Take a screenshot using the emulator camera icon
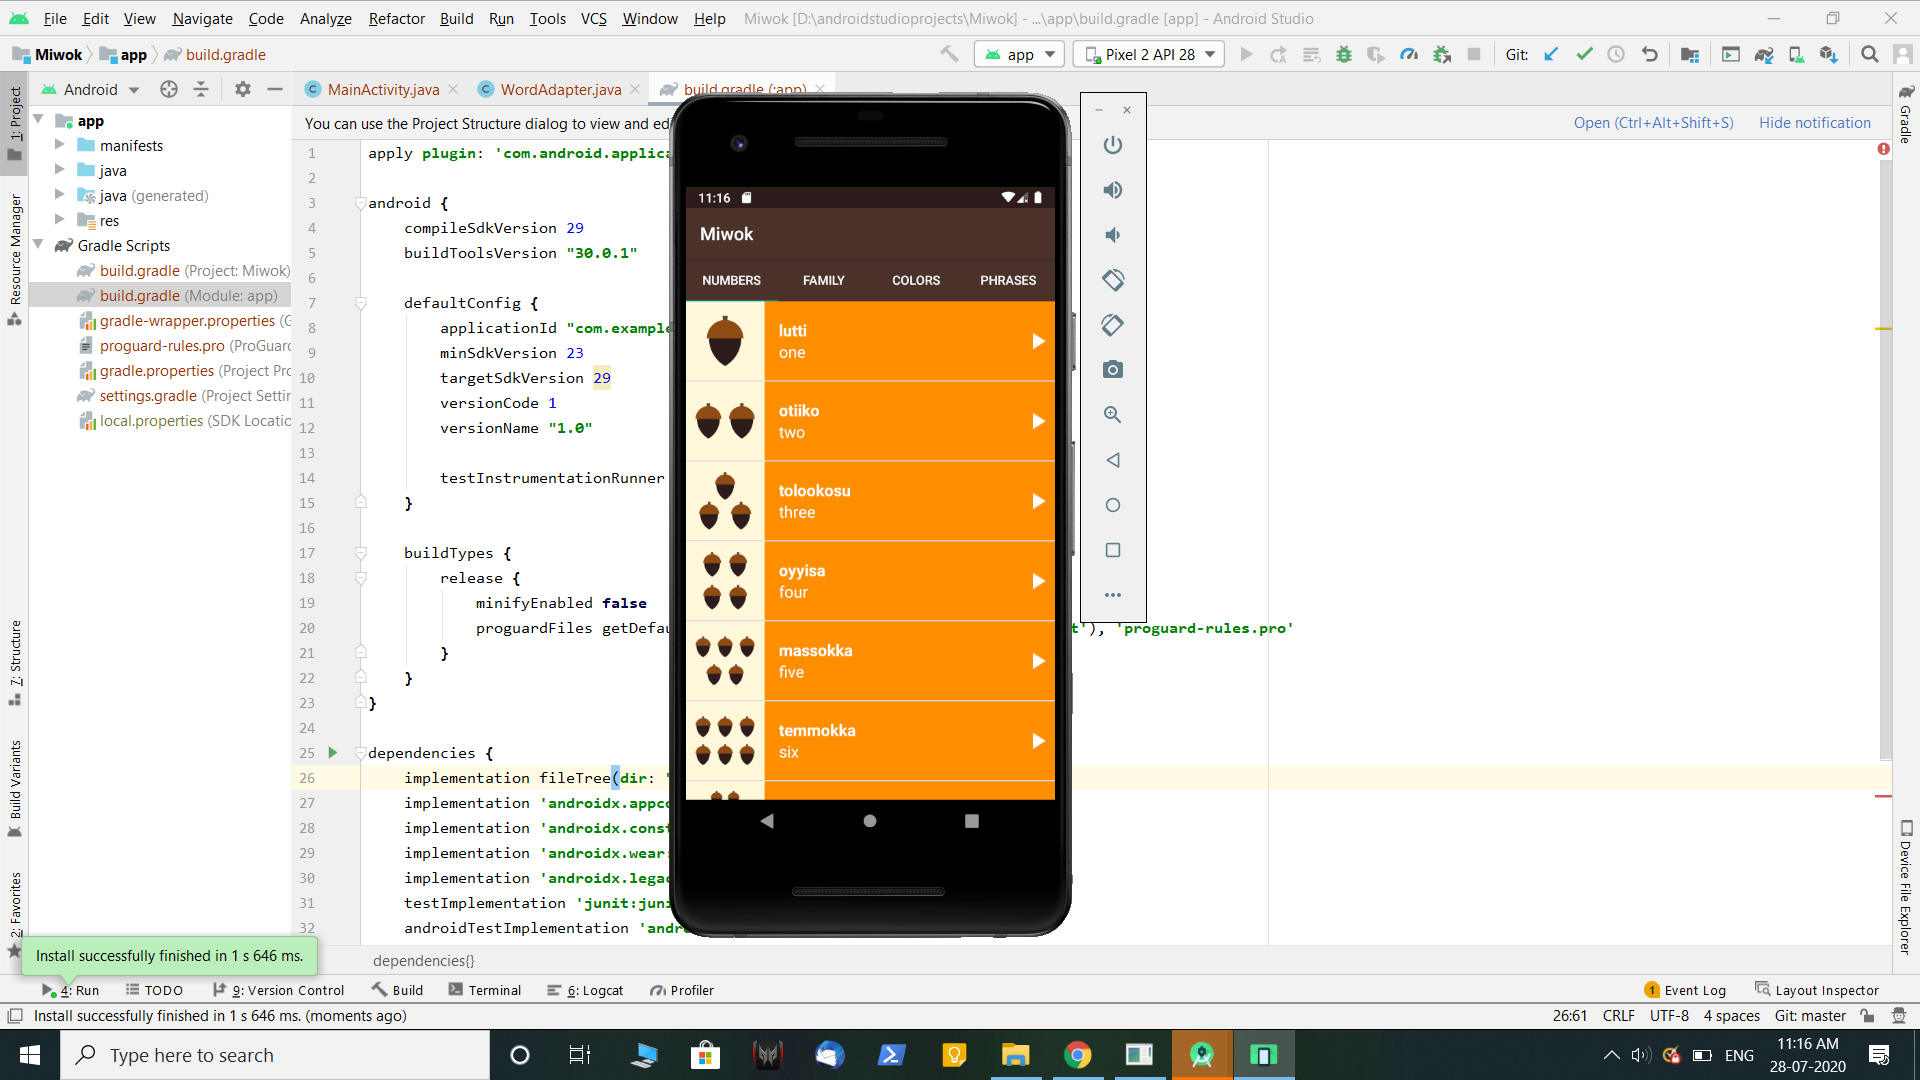 point(1113,369)
